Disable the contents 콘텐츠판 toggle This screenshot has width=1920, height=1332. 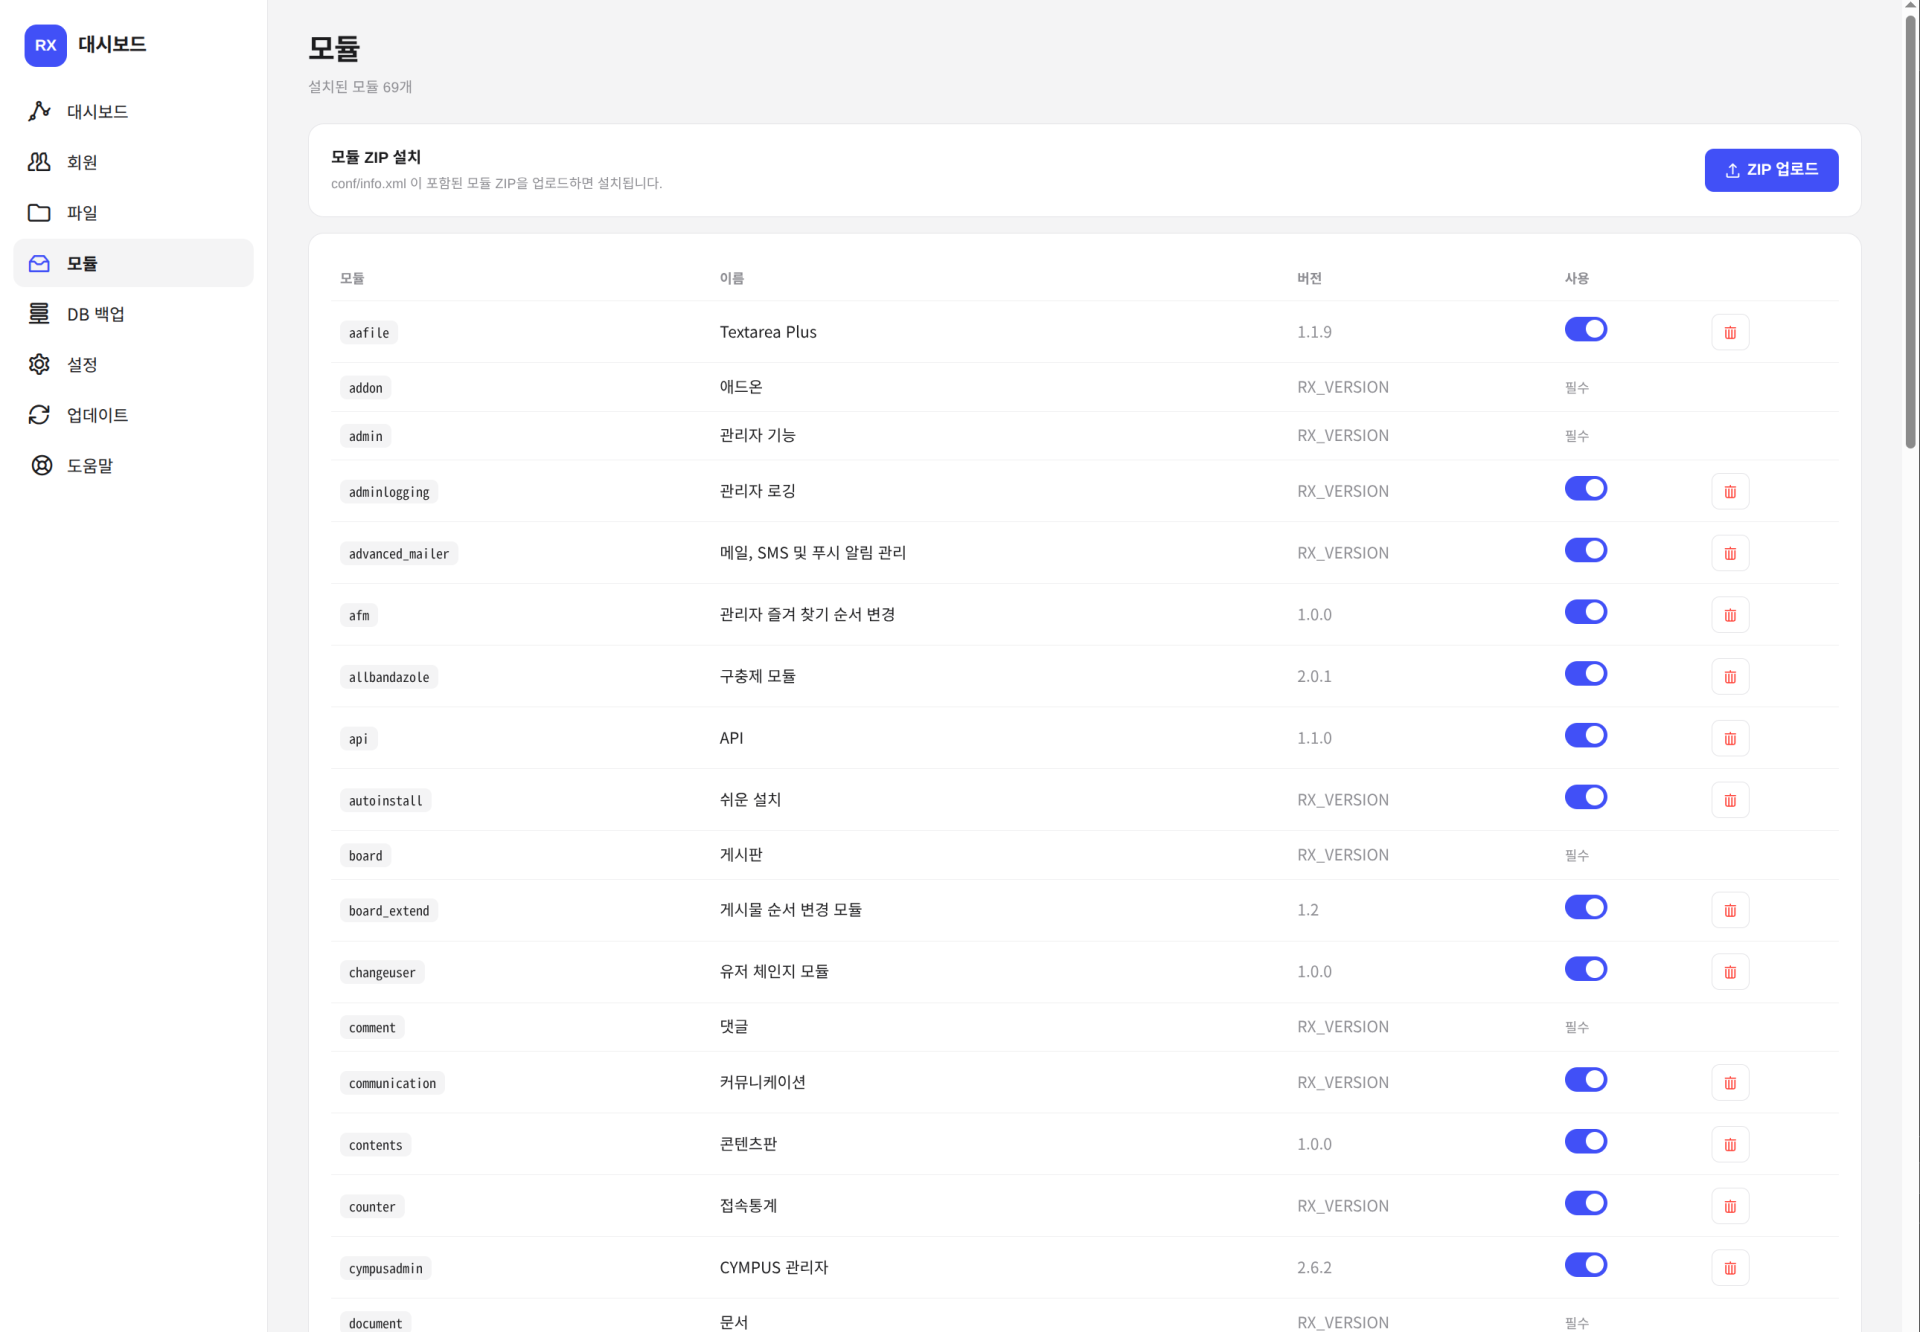(1586, 1141)
